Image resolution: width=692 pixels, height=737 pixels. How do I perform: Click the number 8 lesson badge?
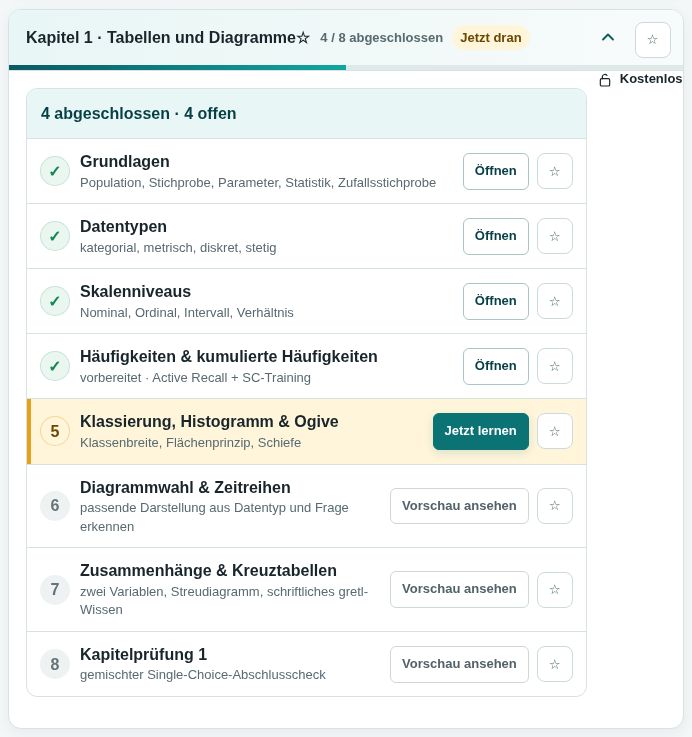55,664
